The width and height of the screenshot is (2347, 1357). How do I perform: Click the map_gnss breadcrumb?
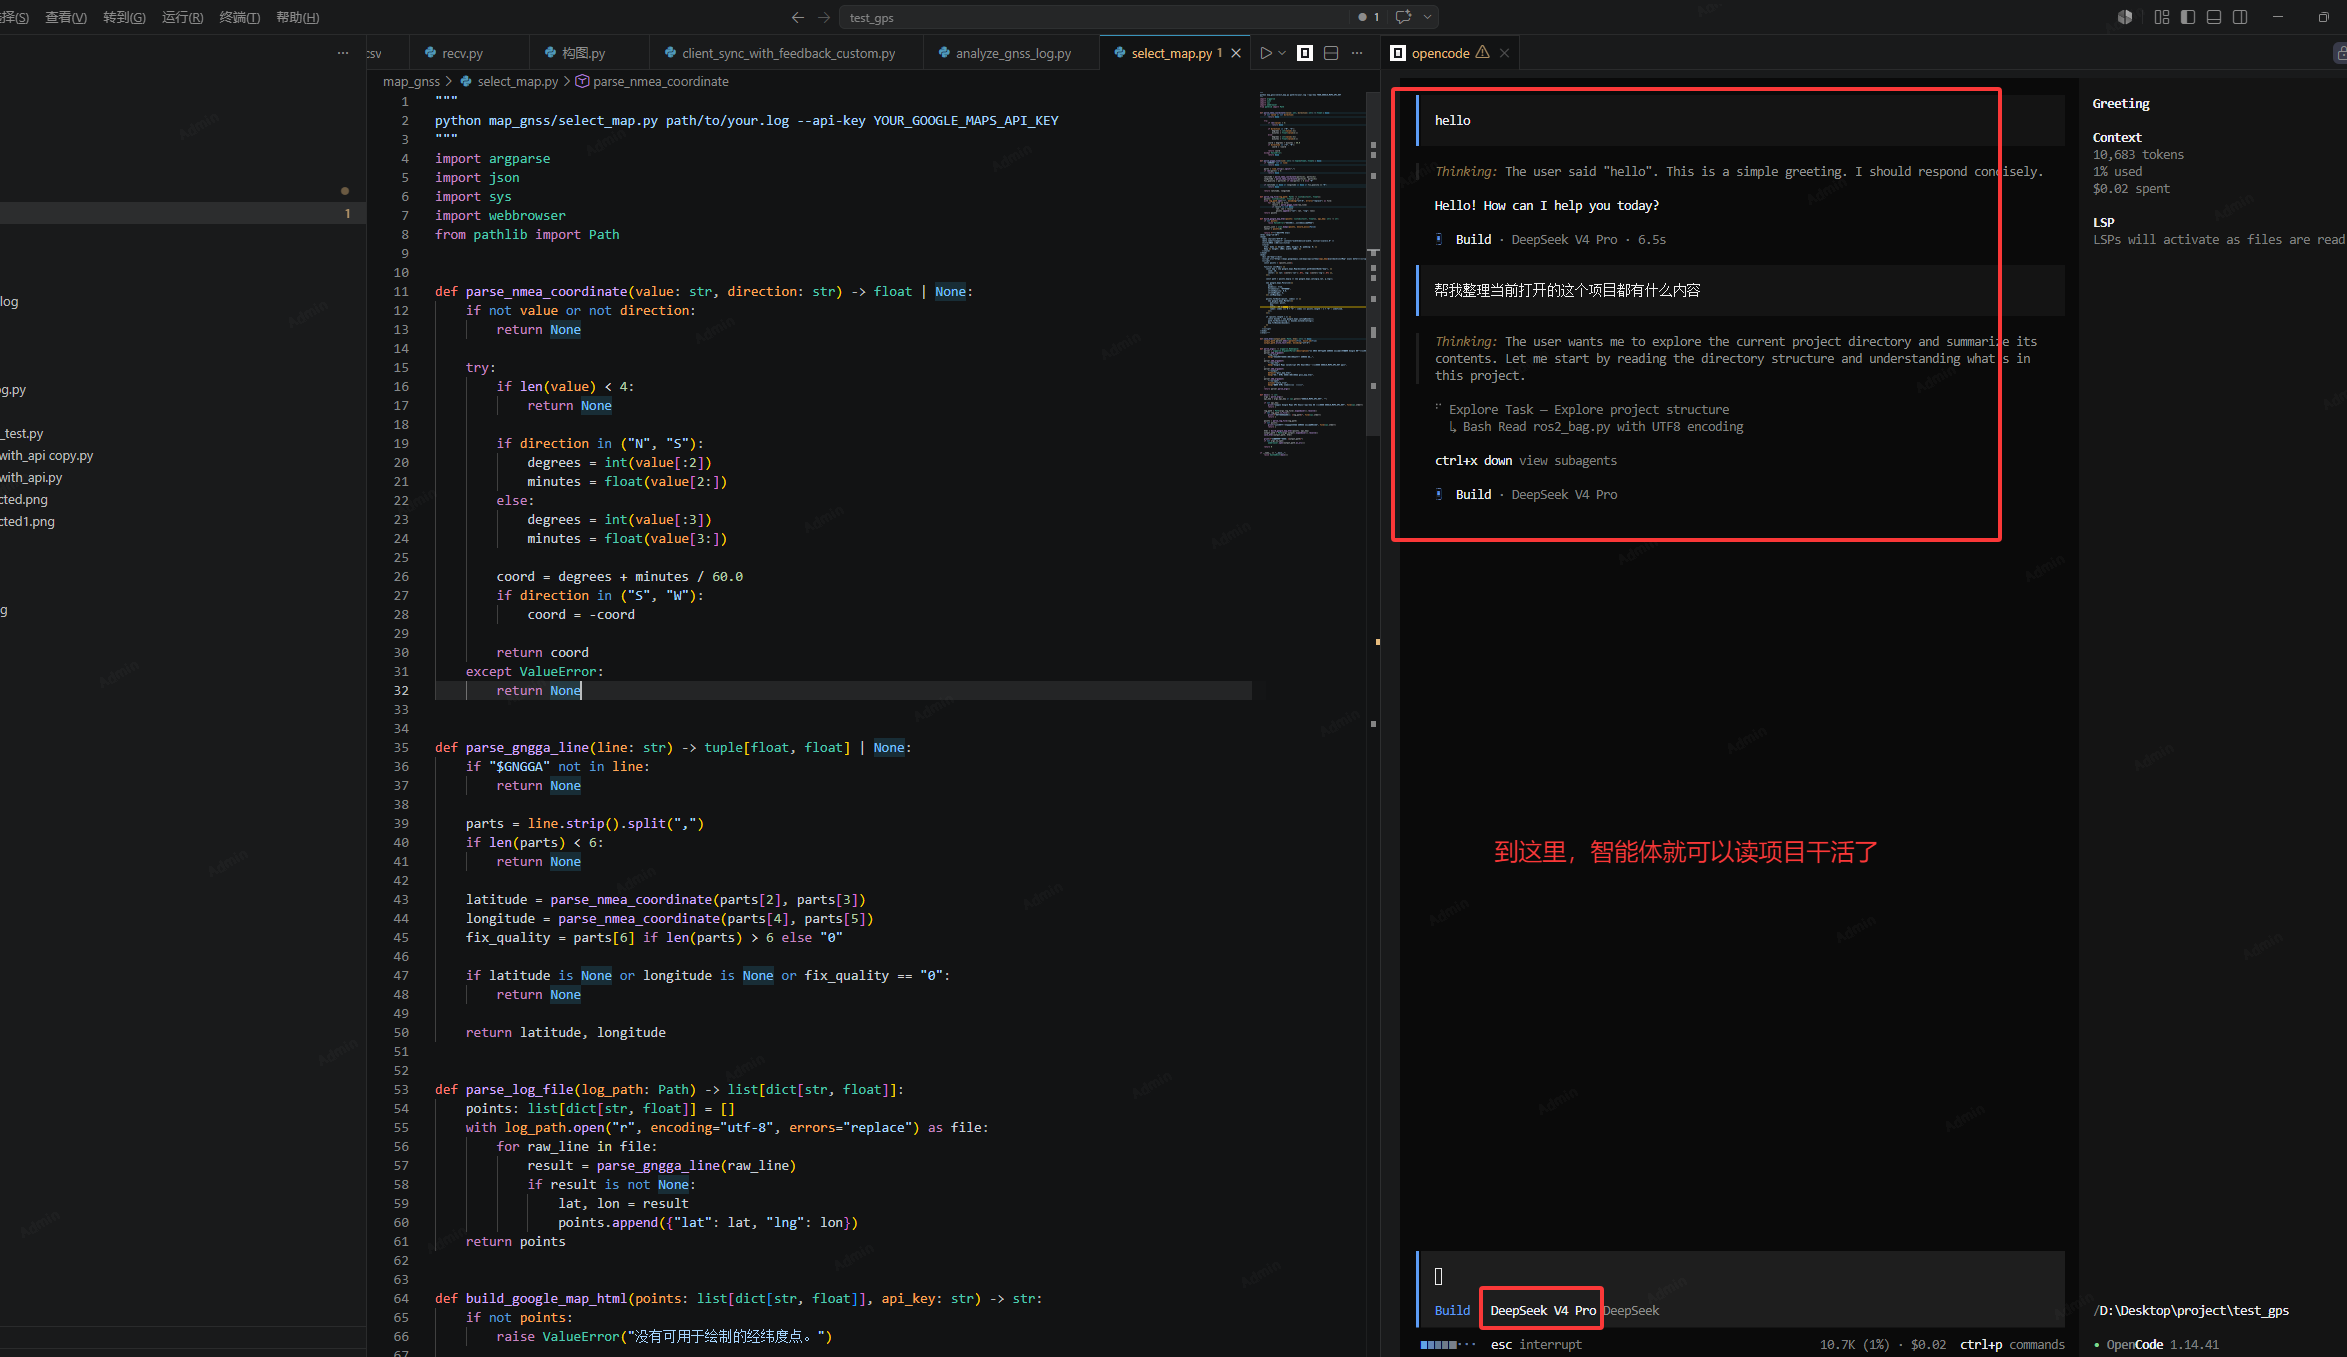(411, 81)
